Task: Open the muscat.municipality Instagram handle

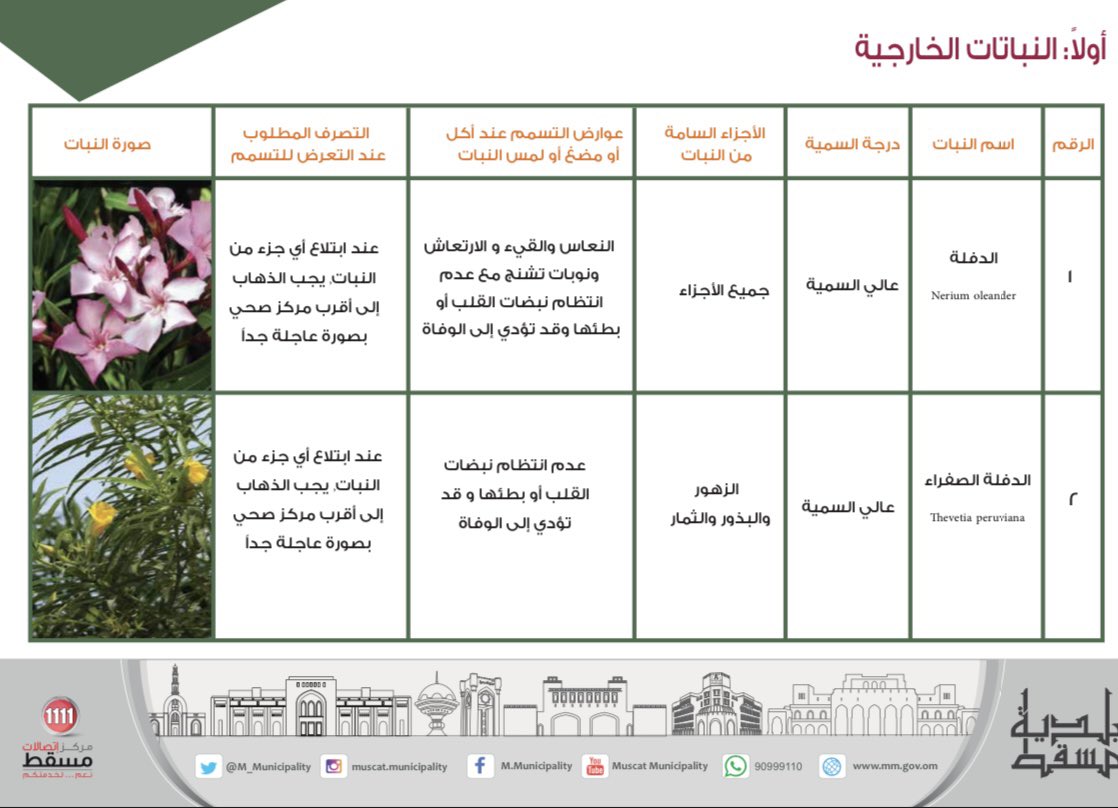Action: pyautogui.click(x=399, y=767)
